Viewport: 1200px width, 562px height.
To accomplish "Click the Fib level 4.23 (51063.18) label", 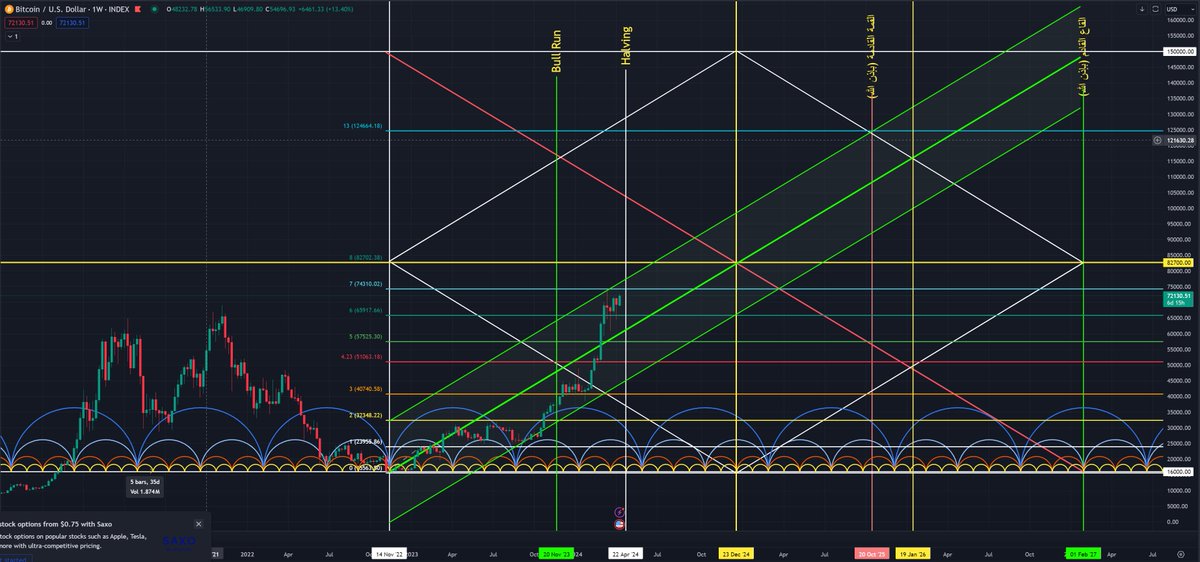I will pyautogui.click(x=362, y=358).
